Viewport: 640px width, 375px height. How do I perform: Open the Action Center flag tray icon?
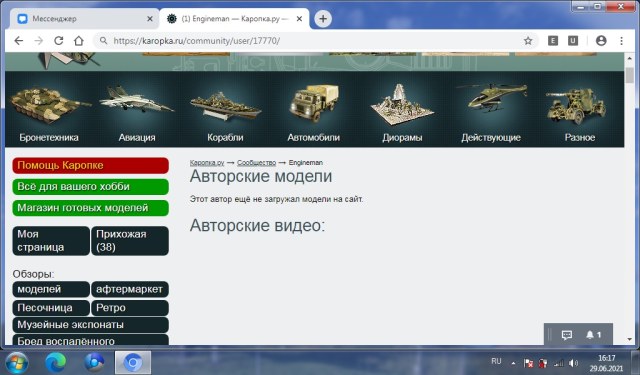(528, 363)
